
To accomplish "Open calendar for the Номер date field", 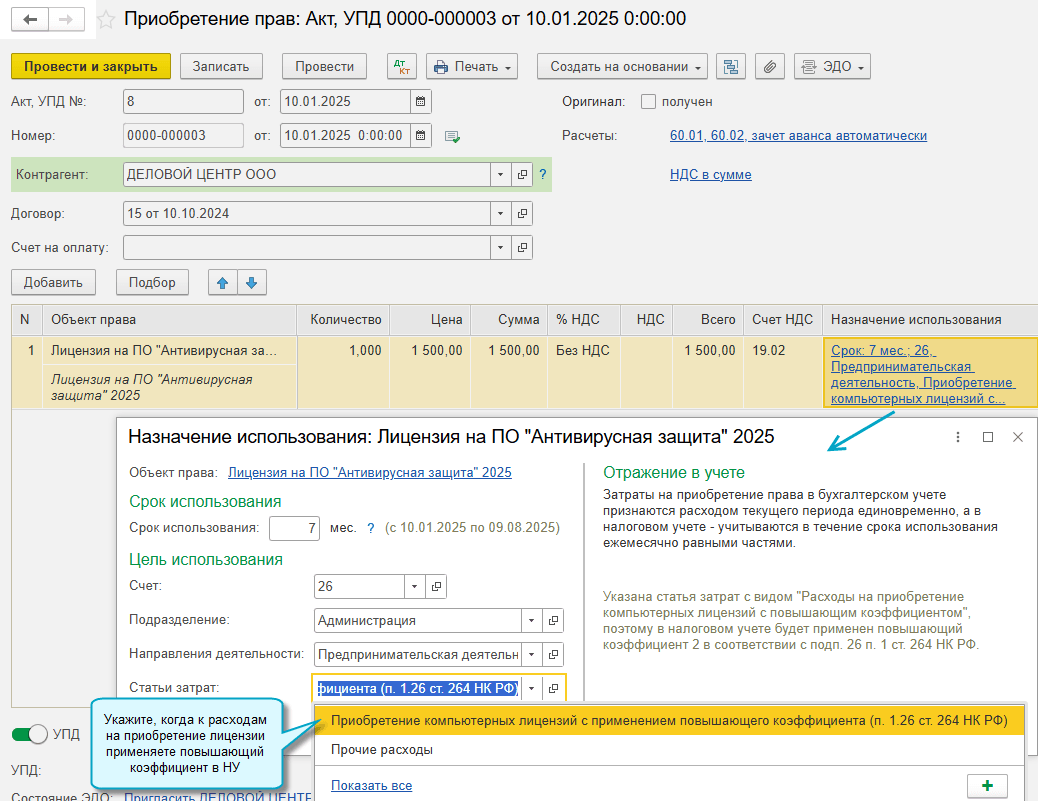I will pyautogui.click(x=420, y=136).
